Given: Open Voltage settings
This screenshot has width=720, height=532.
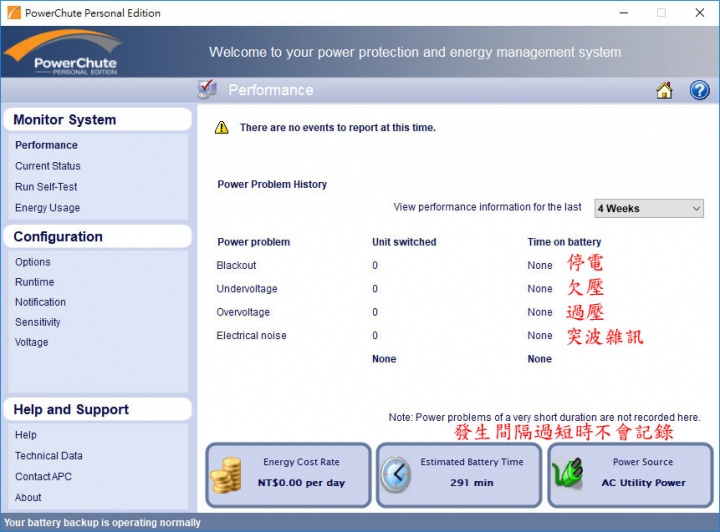Looking at the screenshot, I should coord(31,342).
